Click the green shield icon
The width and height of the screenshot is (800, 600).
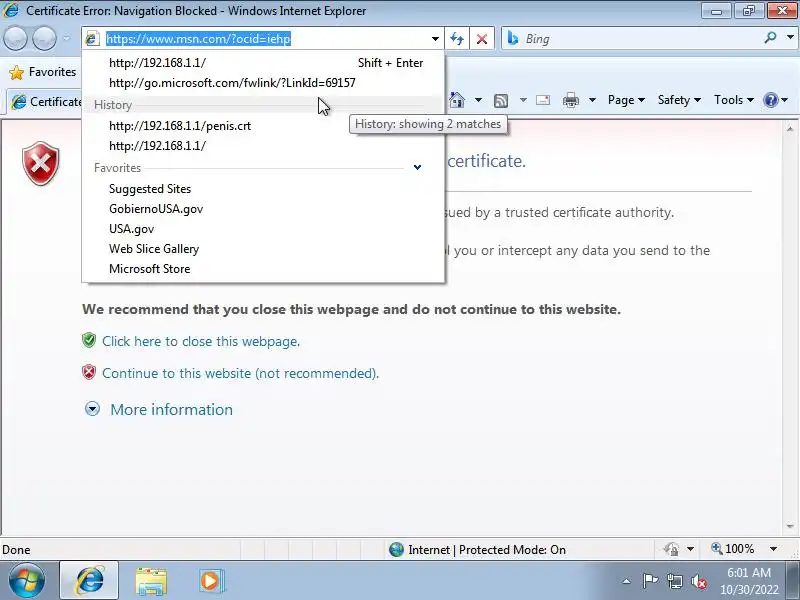[x=89, y=340]
